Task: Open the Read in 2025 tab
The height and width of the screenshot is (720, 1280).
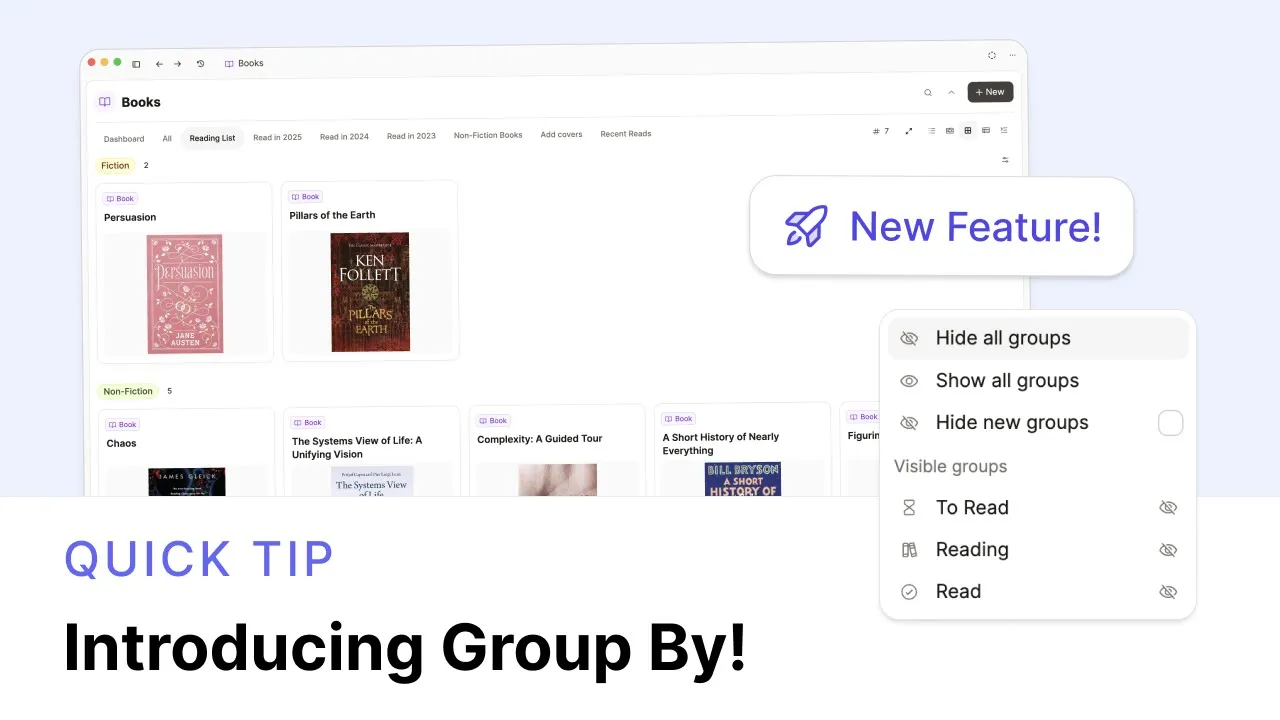Action: (x=277, y=137)
